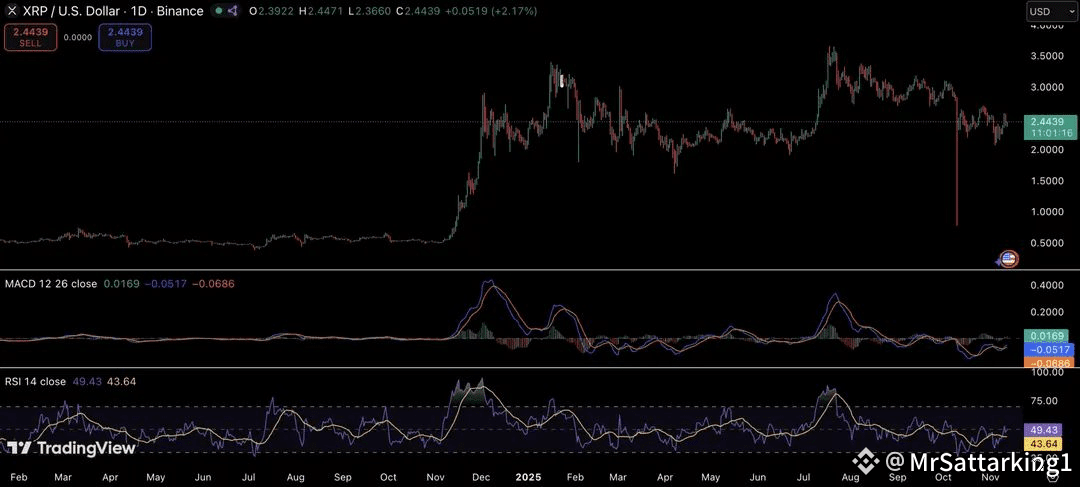Click the 0.2000 MACD axis label
Screen dimensions: 1080x487
1048,311
